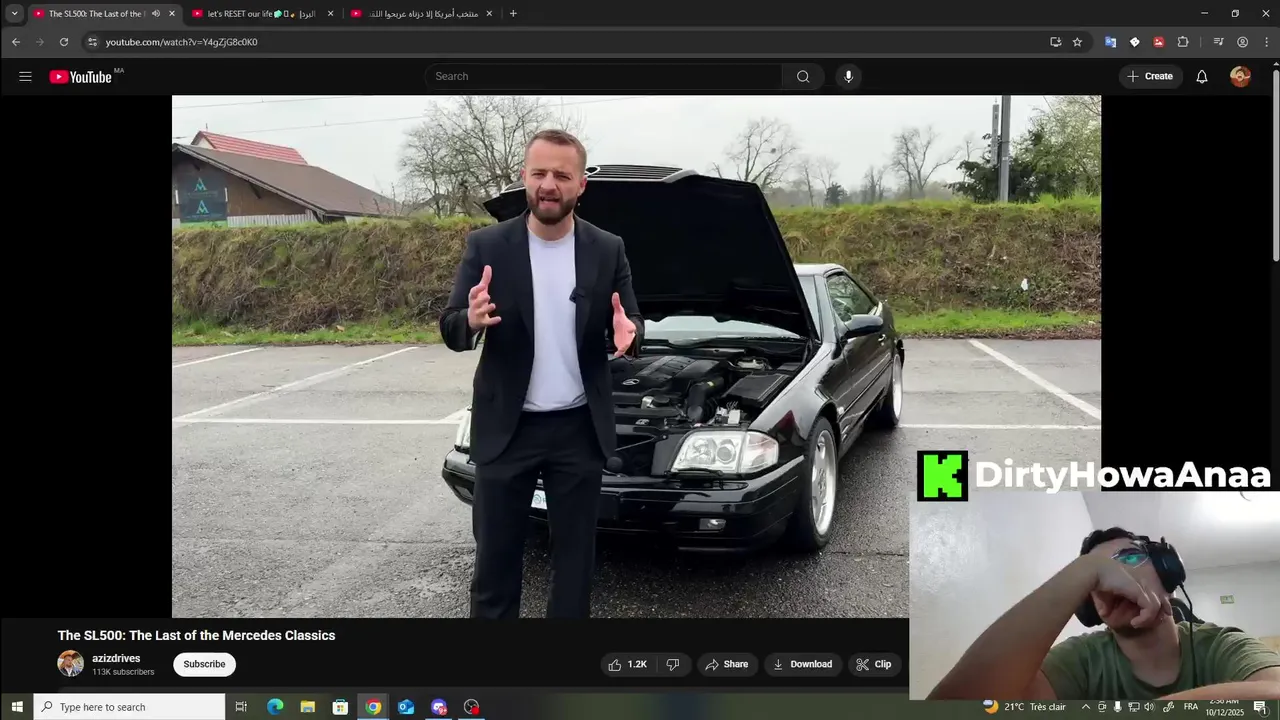The width and height of the screenshot is (1280, 720).
Task: Click the browser address bar URL
Action: 181,42
